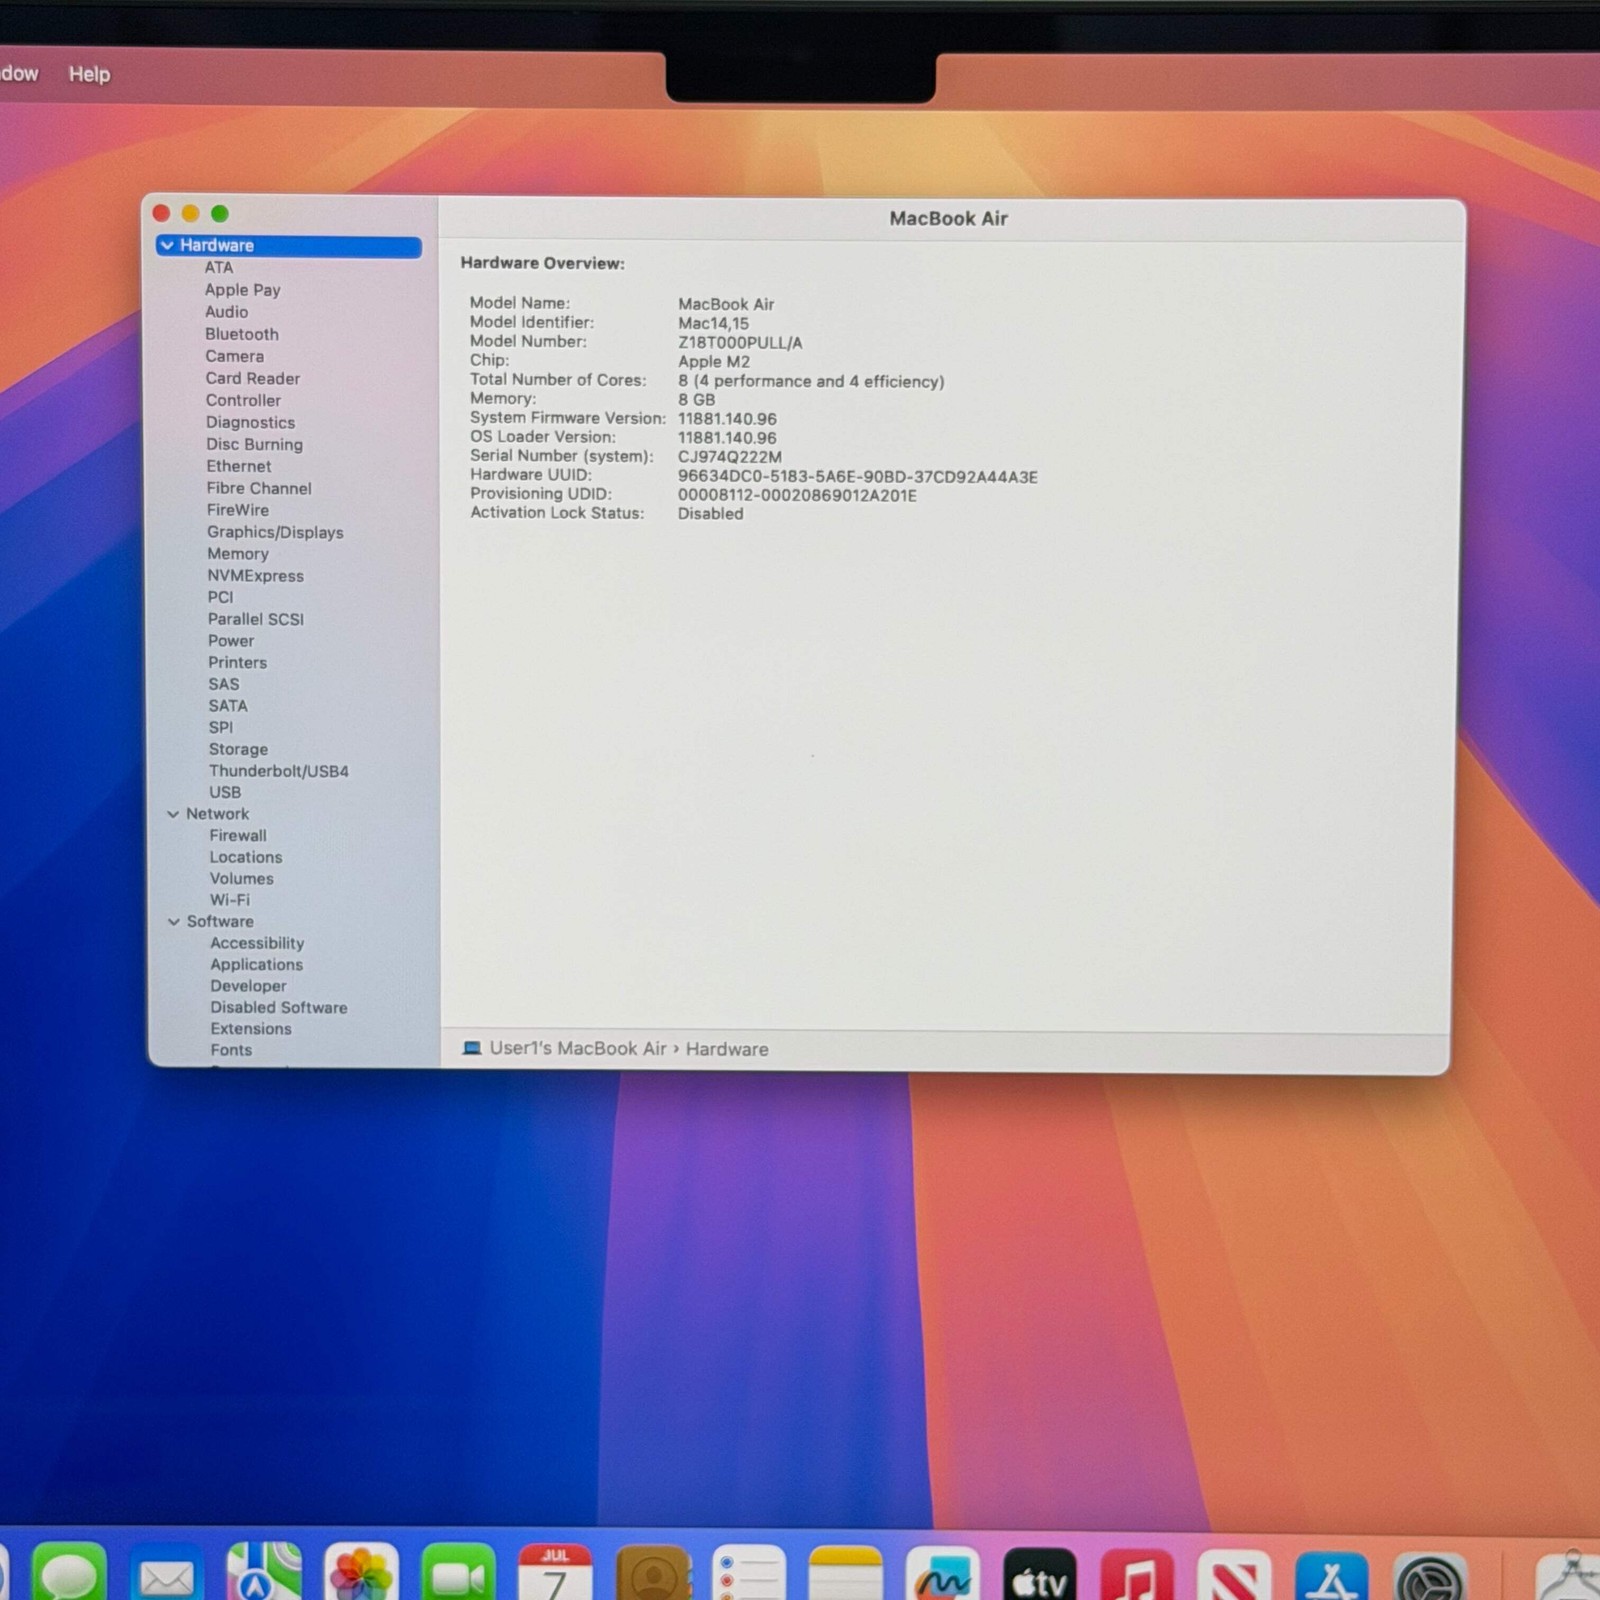The width and height of the screenshot is (1600, 1600).
Task: Collapse the Network section chevron
Action: click(173, 814)
